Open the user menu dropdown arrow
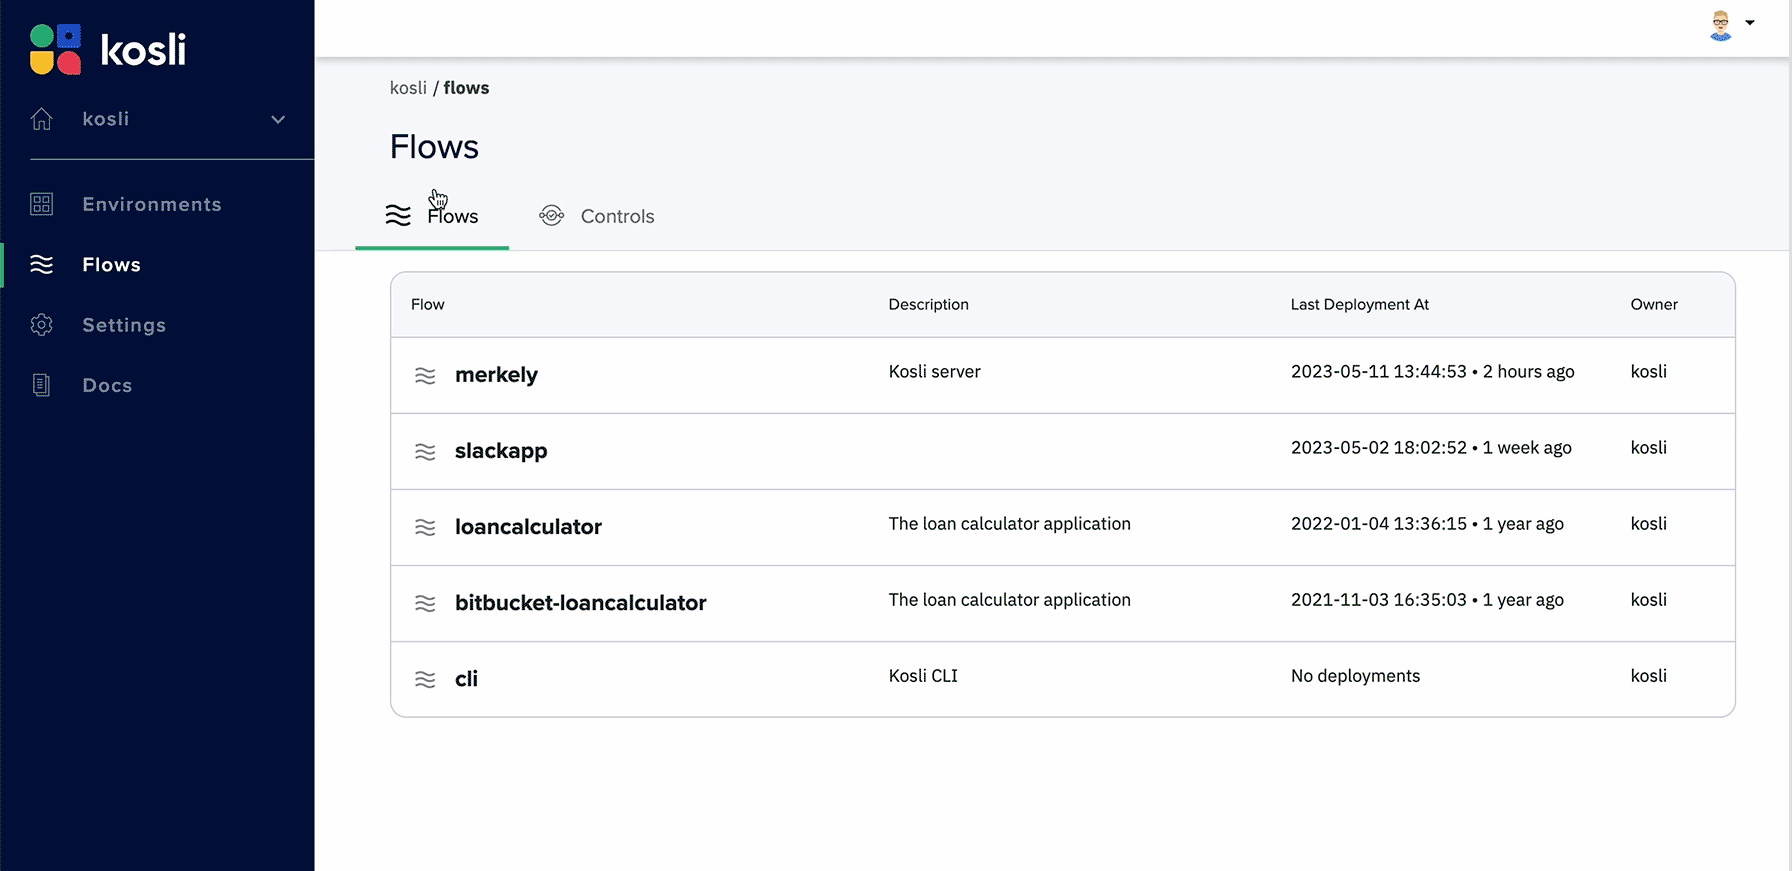 click(1750, 23)
